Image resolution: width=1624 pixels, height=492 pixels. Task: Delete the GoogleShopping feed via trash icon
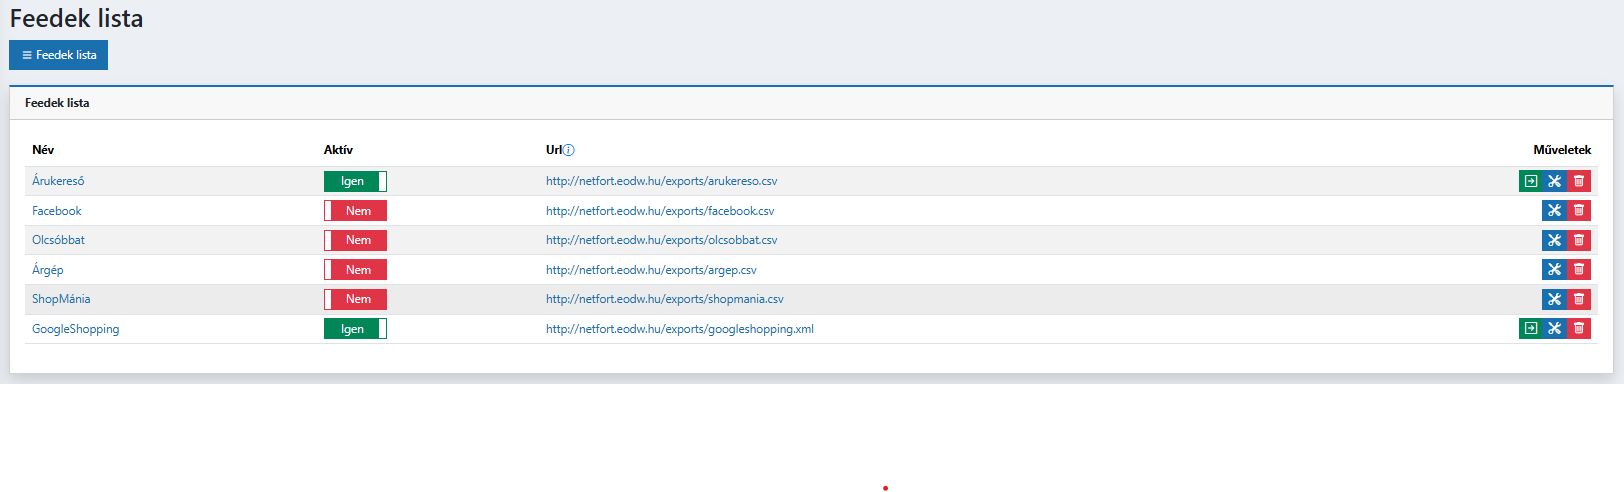(1579, 329)
